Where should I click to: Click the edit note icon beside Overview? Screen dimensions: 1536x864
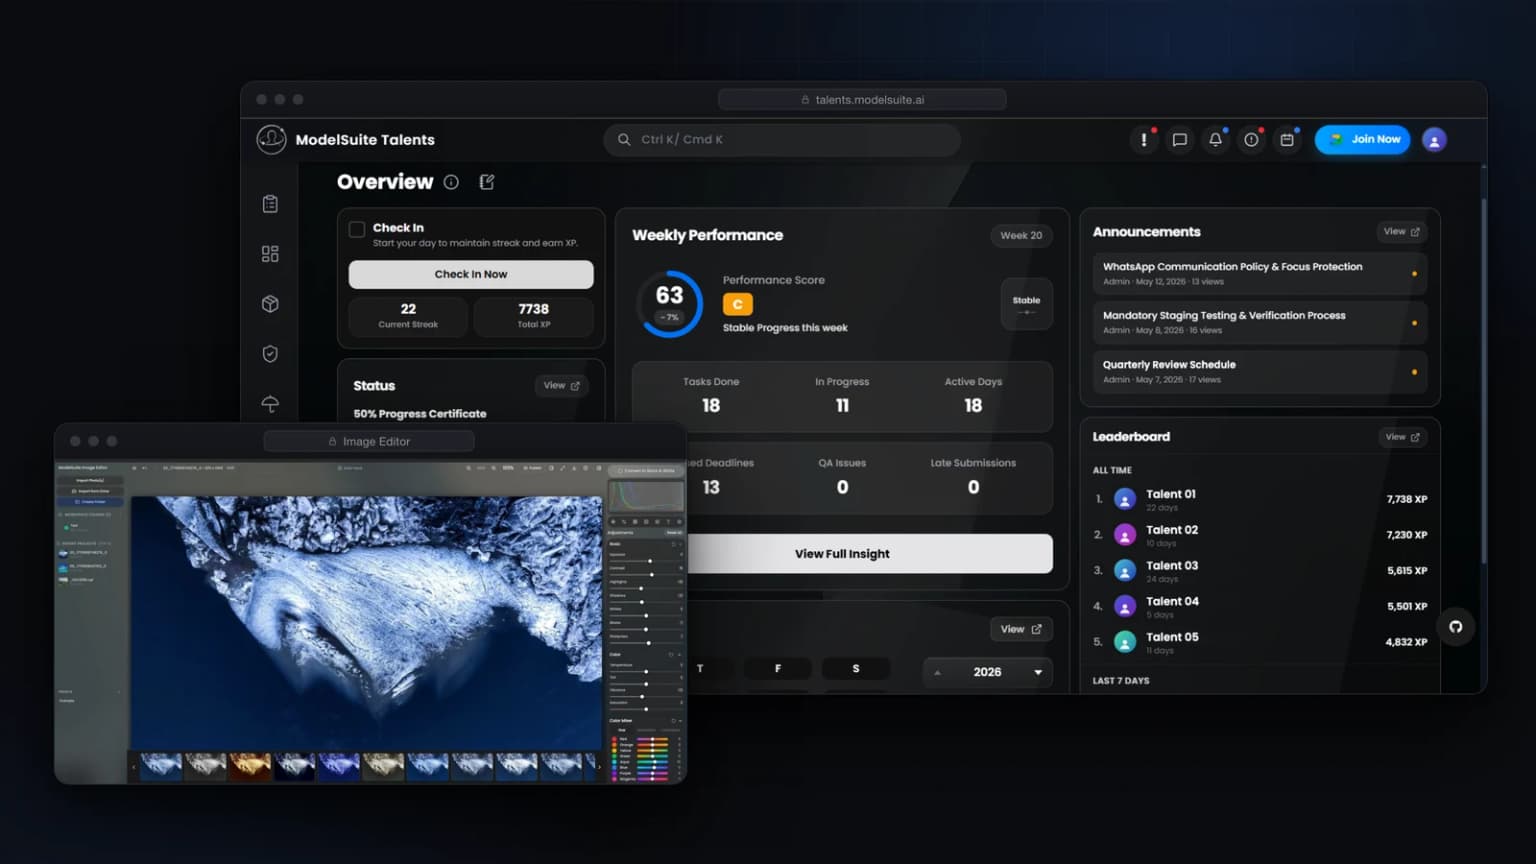click(487, 182)
